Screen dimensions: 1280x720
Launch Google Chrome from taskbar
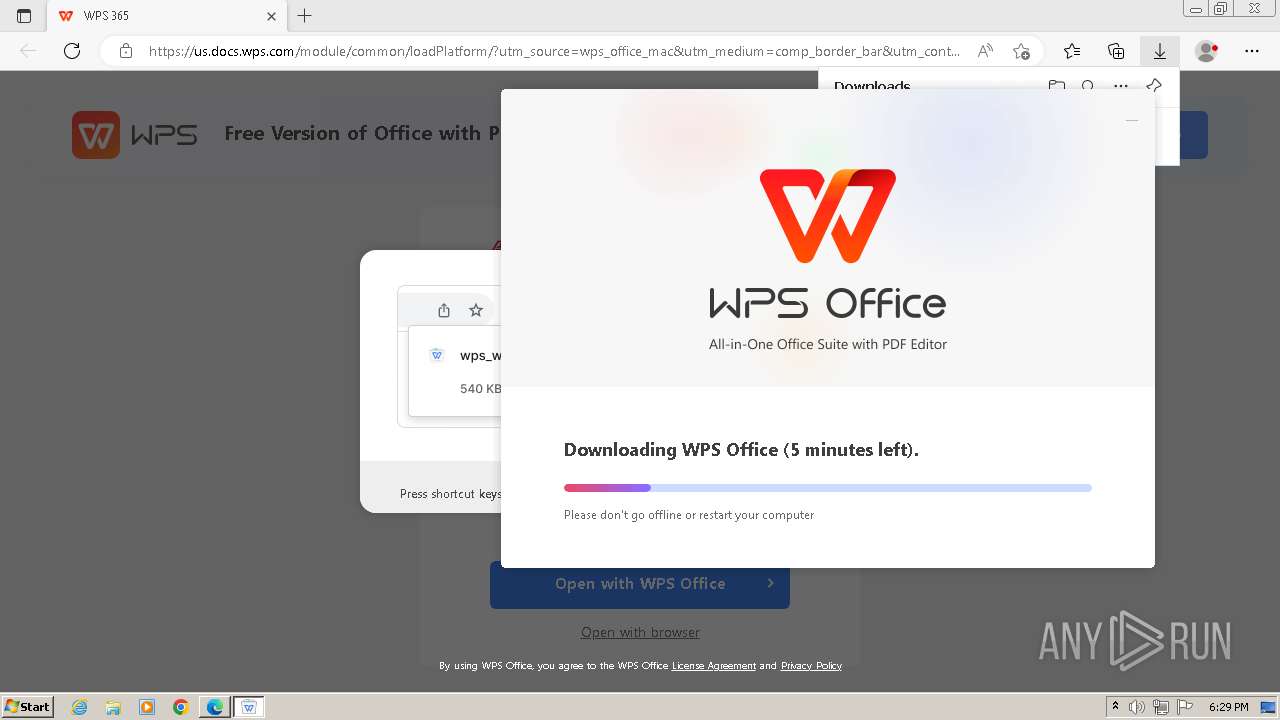pos(181,707)
